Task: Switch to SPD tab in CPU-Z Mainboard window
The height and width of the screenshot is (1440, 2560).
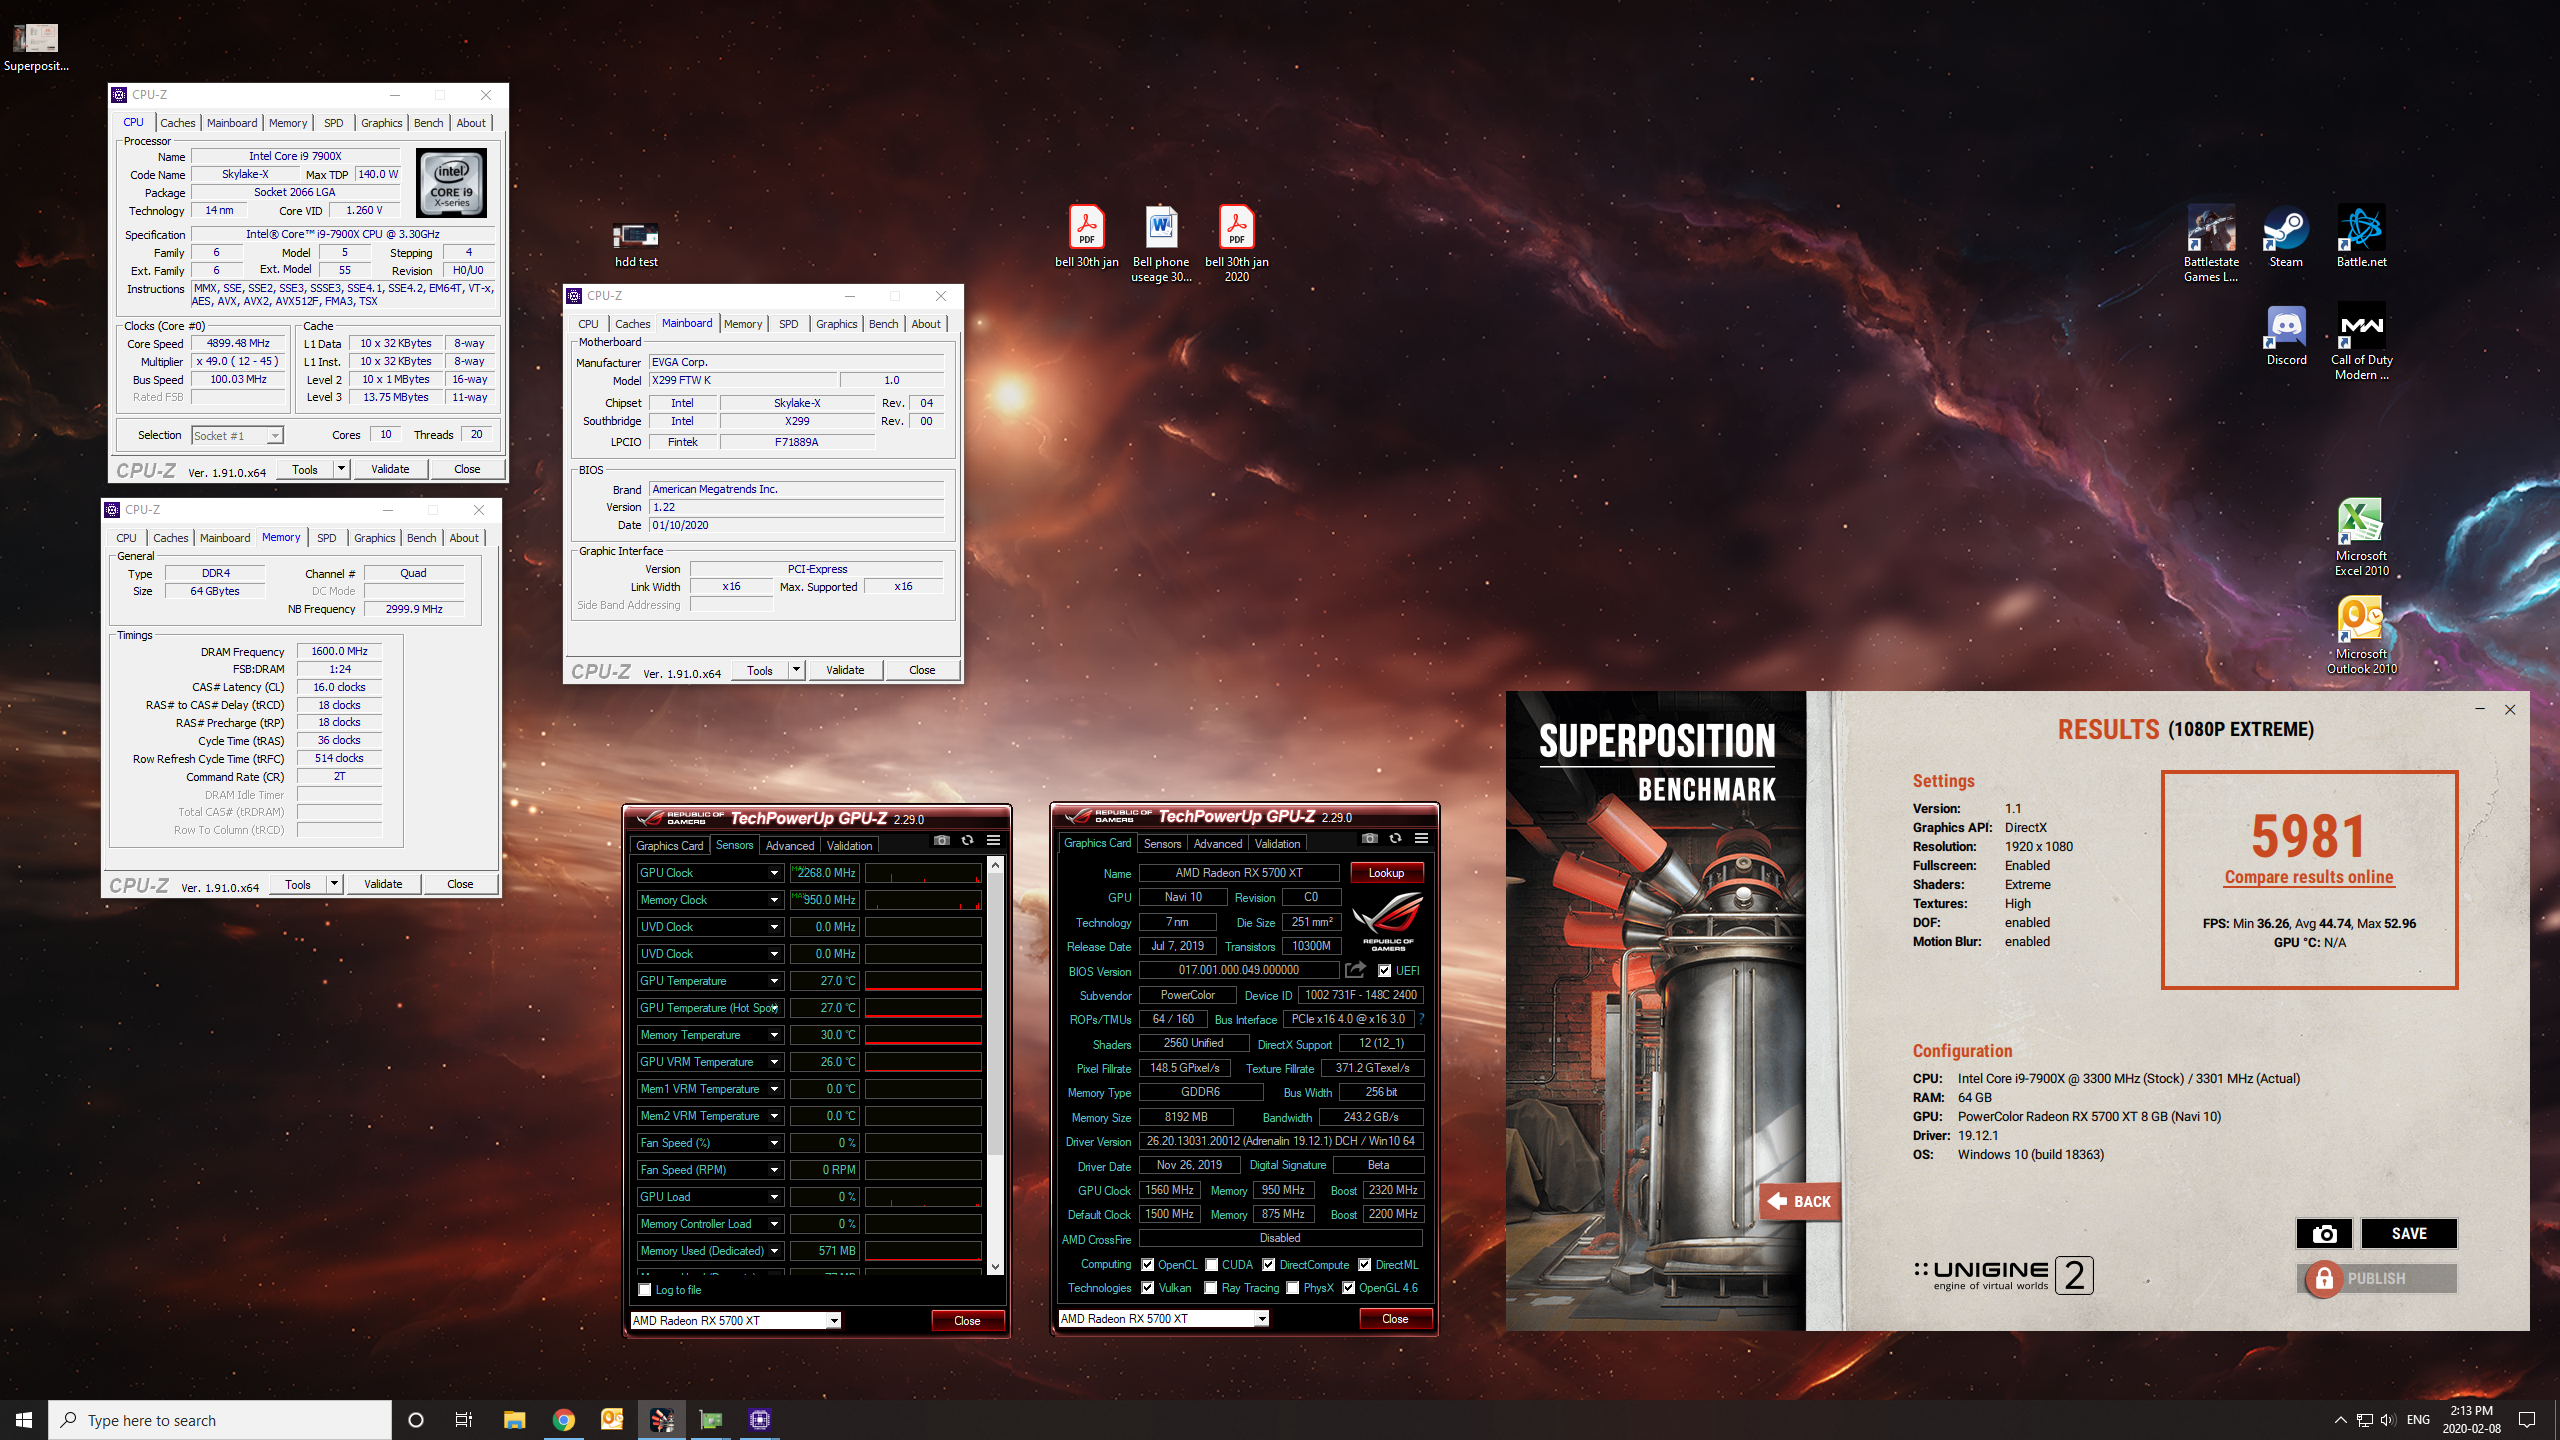Action: (788, 324)
